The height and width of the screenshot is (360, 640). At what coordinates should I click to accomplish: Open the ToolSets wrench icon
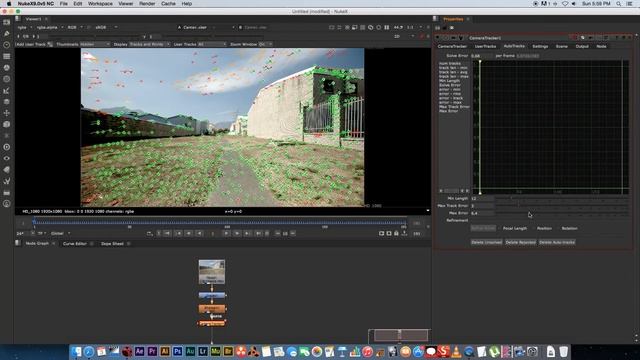coord(7,181)
